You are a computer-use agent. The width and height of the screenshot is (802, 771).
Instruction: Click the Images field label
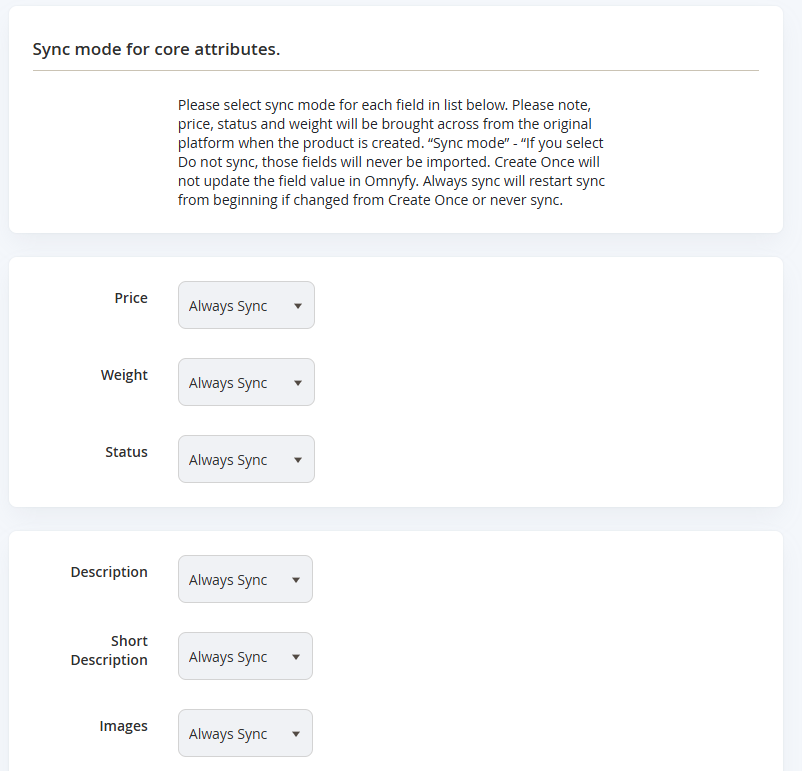pos(123,726)
